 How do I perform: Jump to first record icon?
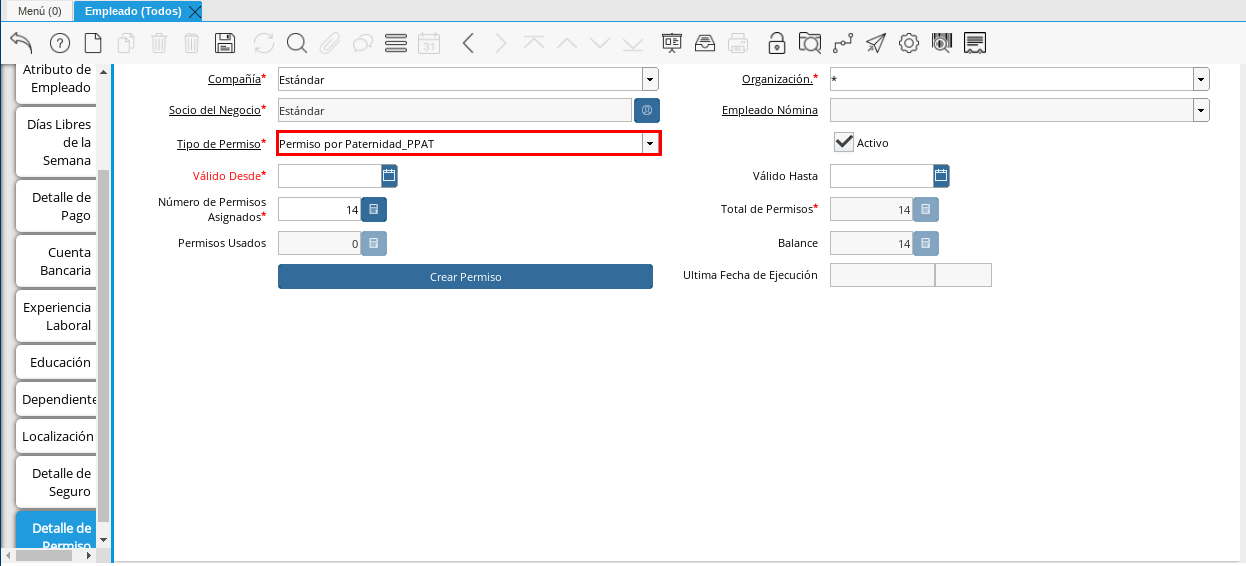pos(534,43)
